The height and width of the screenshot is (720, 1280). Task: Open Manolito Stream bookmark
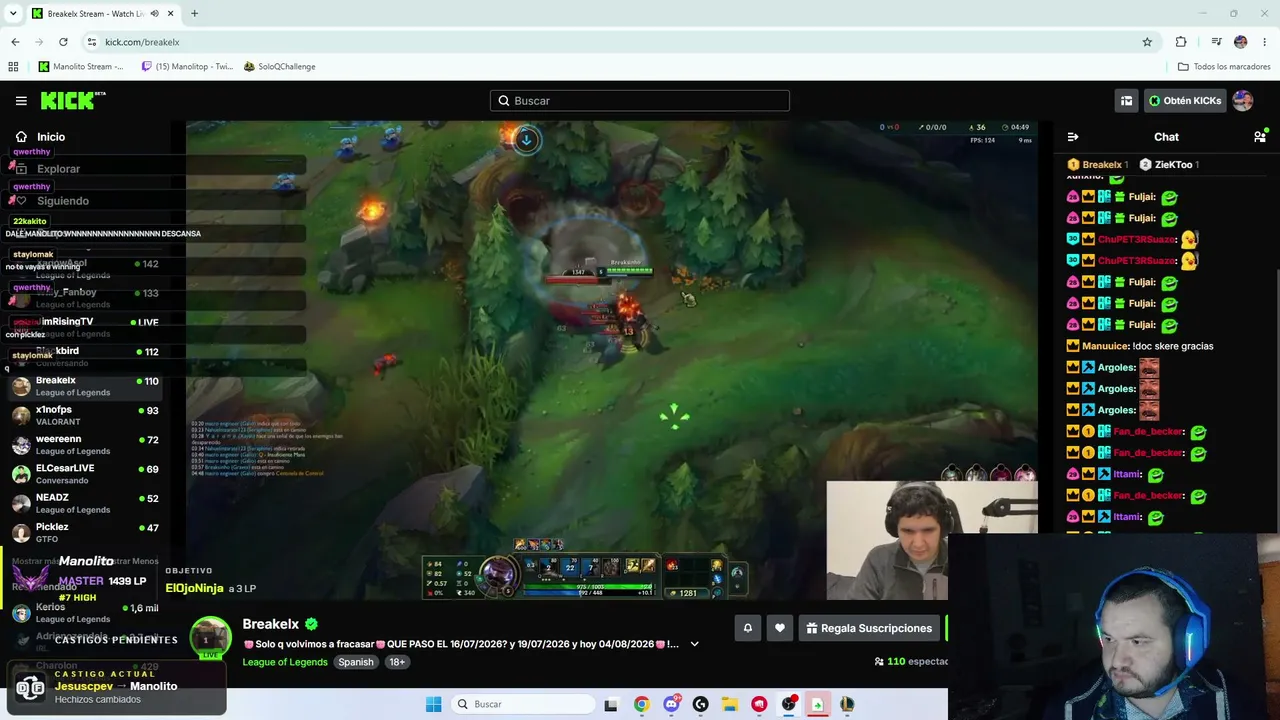pos(81,67)
